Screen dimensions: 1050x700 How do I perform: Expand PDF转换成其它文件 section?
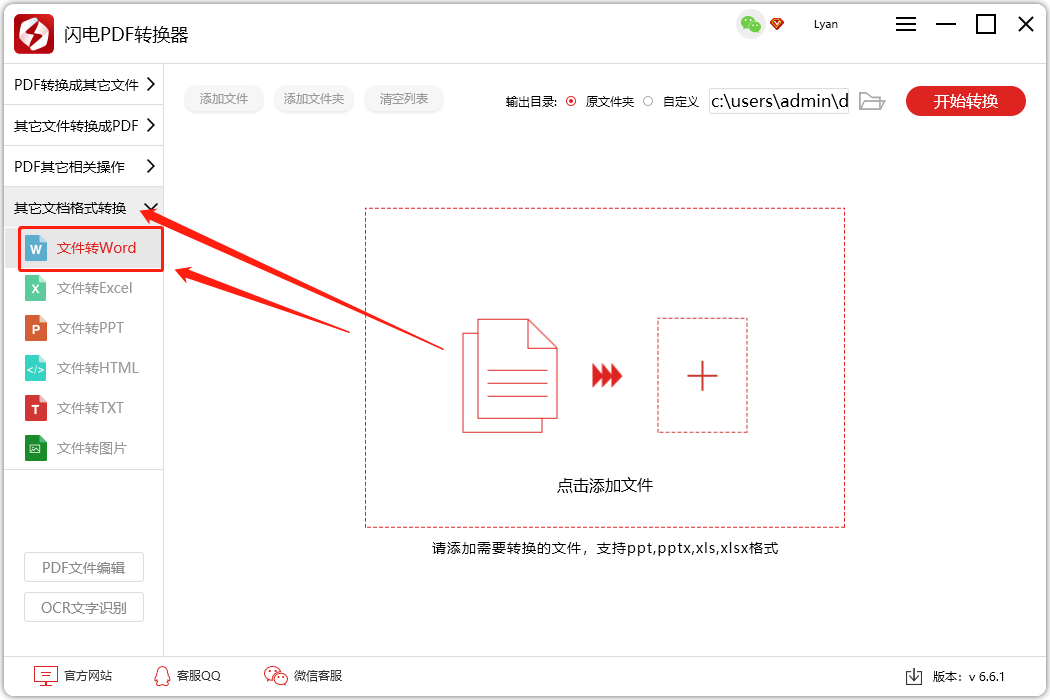click(84, 84)
